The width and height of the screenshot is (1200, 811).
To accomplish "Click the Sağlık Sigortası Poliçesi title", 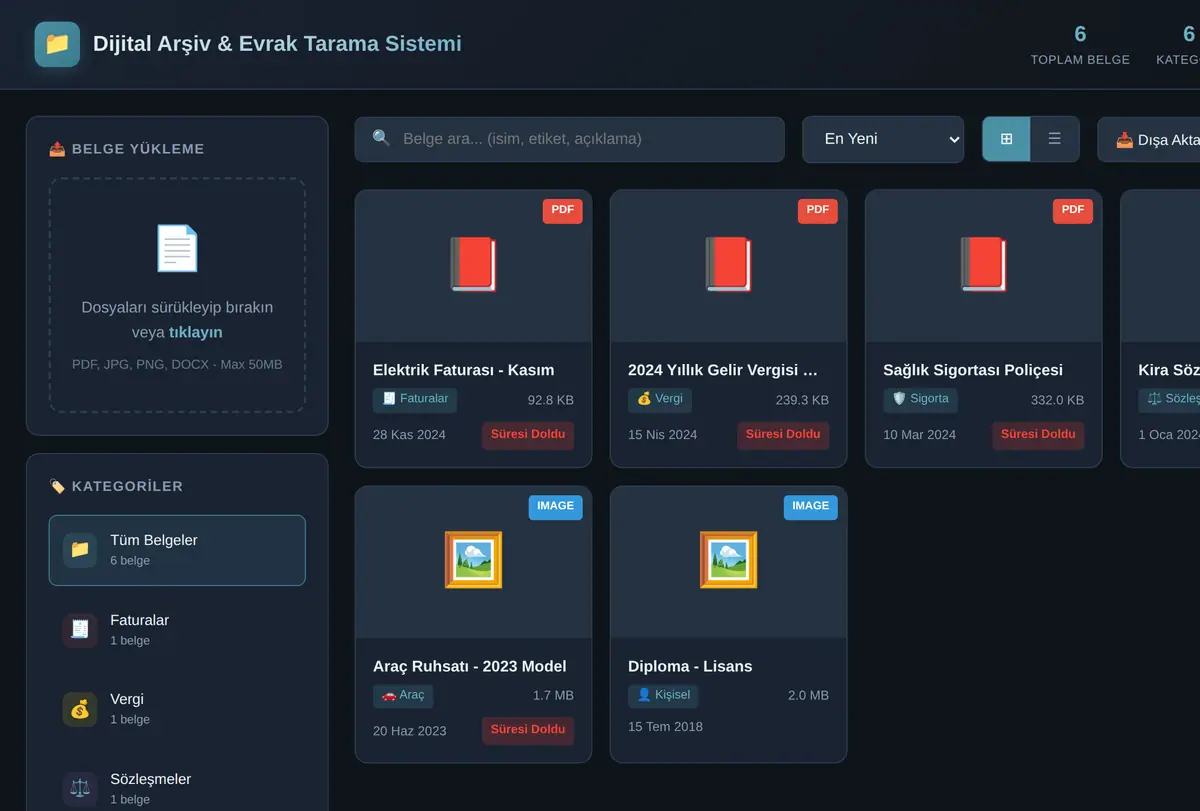I will pyautogui.click(x=973, y=370).
